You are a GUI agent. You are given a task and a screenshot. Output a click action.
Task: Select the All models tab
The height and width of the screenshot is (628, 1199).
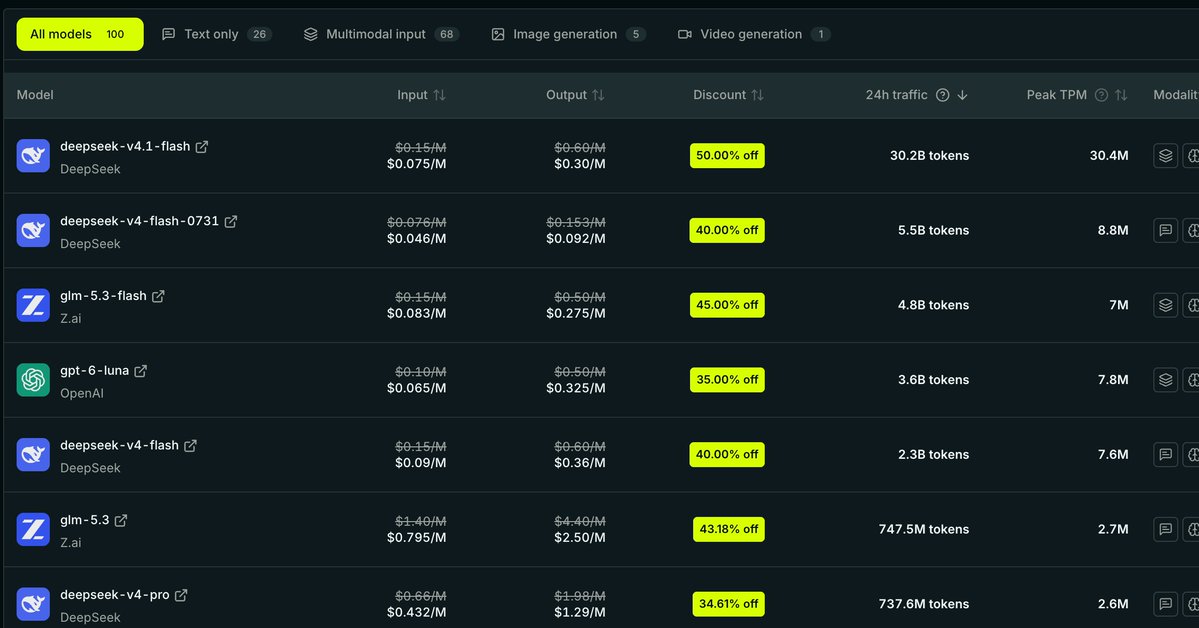tap(80, 34)
